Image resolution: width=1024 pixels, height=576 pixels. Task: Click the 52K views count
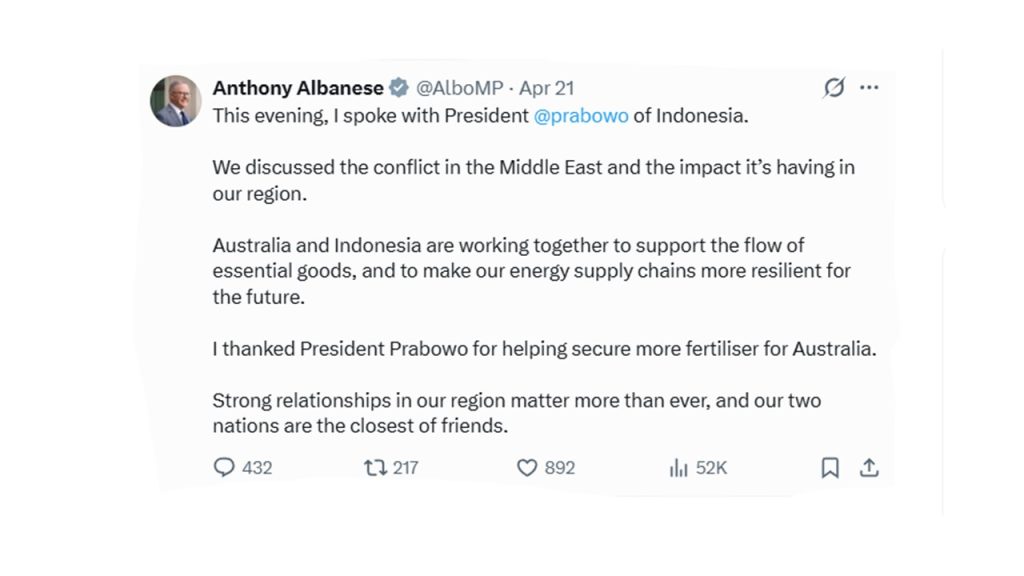pyautogui.click(x=712, y=467)
